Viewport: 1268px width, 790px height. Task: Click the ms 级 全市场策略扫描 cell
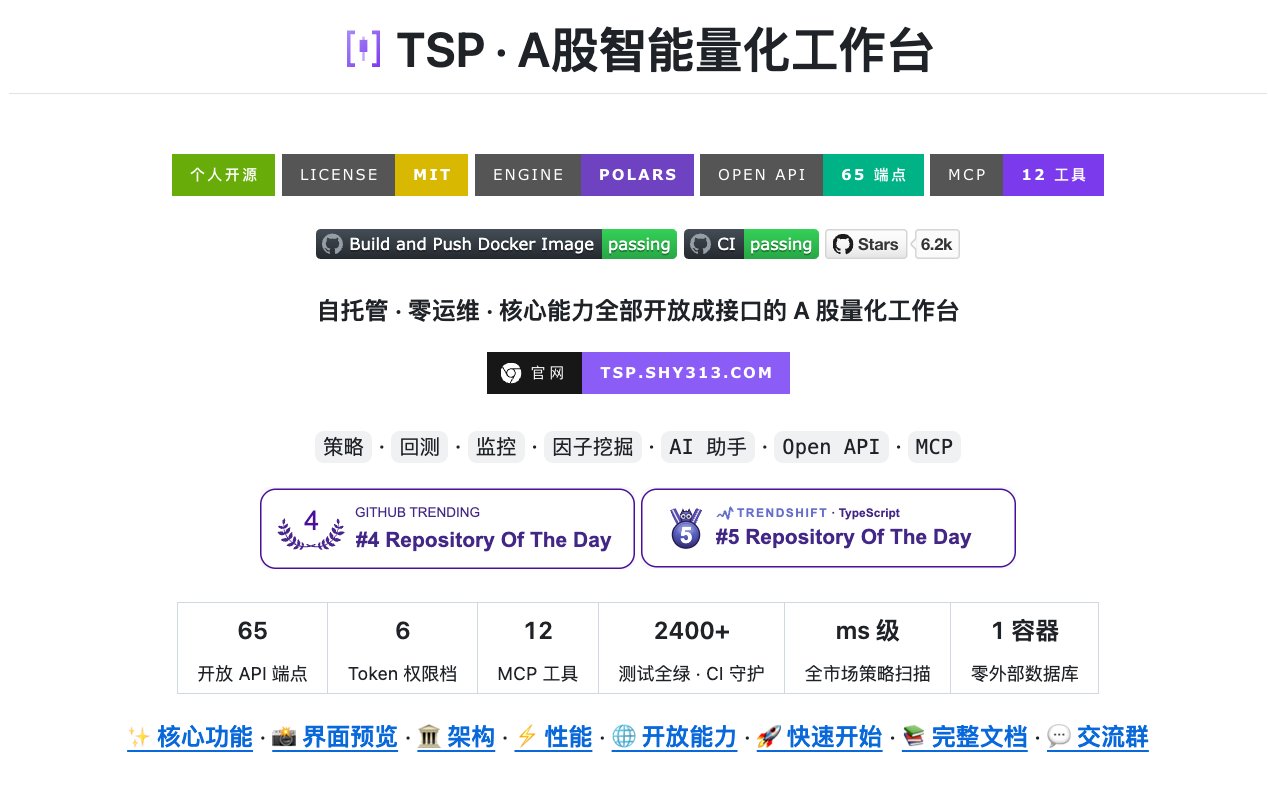[x=868, y=648]
